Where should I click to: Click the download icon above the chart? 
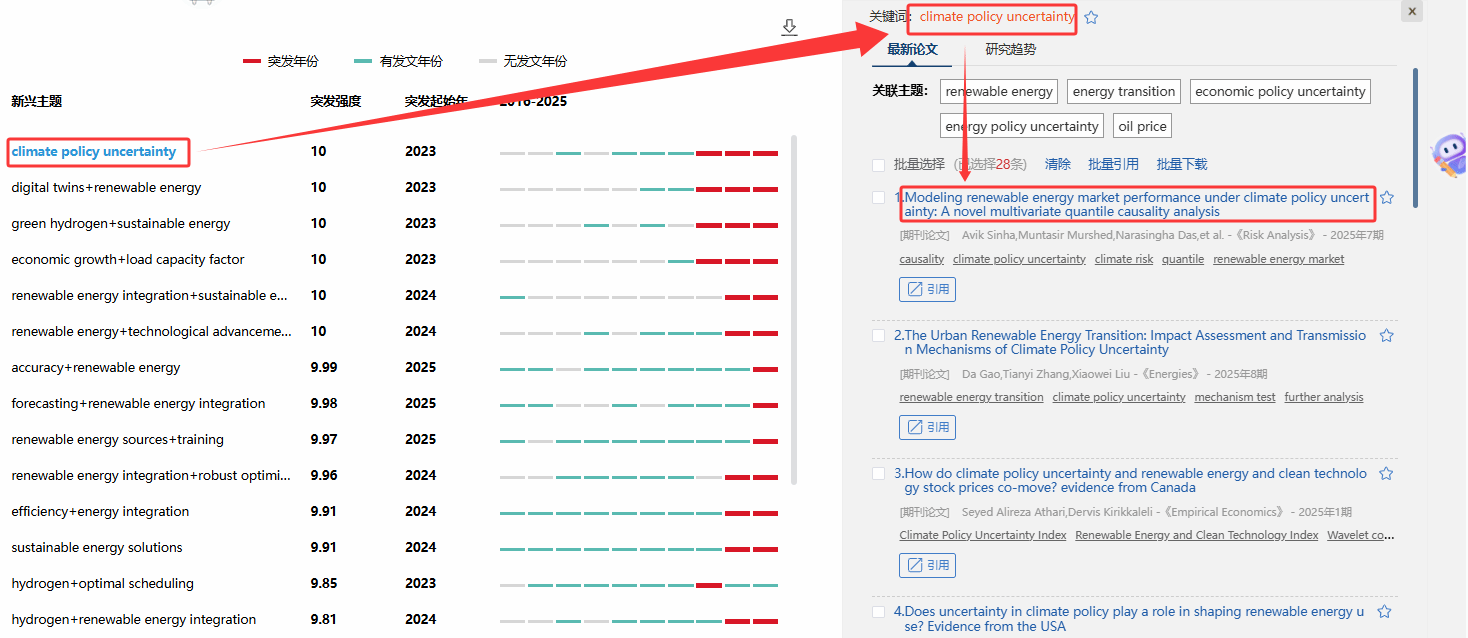click(x=789, y=27)
